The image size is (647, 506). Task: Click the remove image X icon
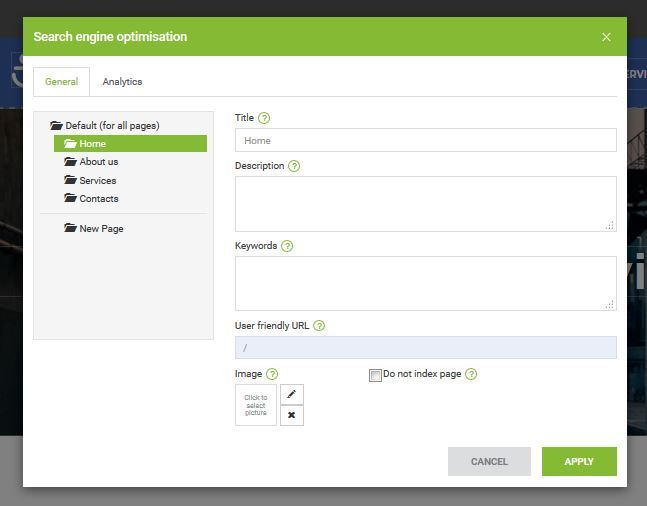point(292,415)
